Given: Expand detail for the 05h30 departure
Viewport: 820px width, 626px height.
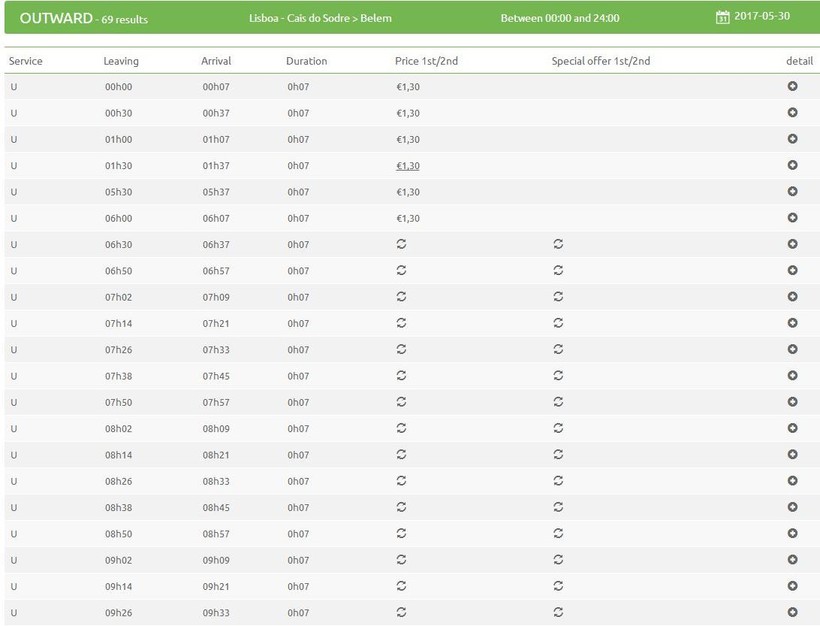Looking at the screenshot, I should [x=792, y=191].
